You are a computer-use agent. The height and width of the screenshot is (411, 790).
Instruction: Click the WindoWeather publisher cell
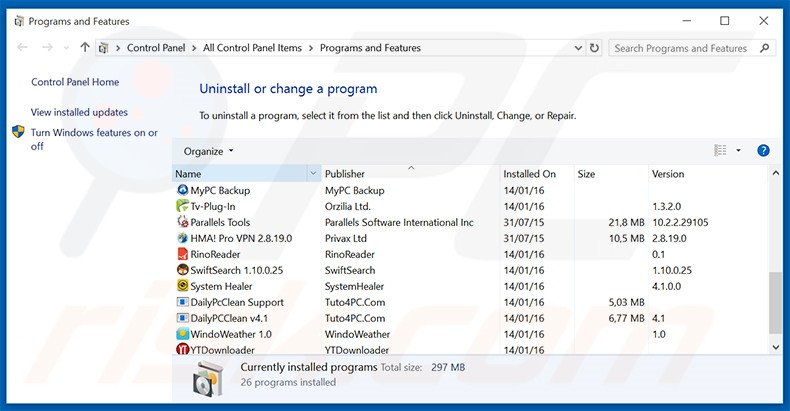[357, 334]
